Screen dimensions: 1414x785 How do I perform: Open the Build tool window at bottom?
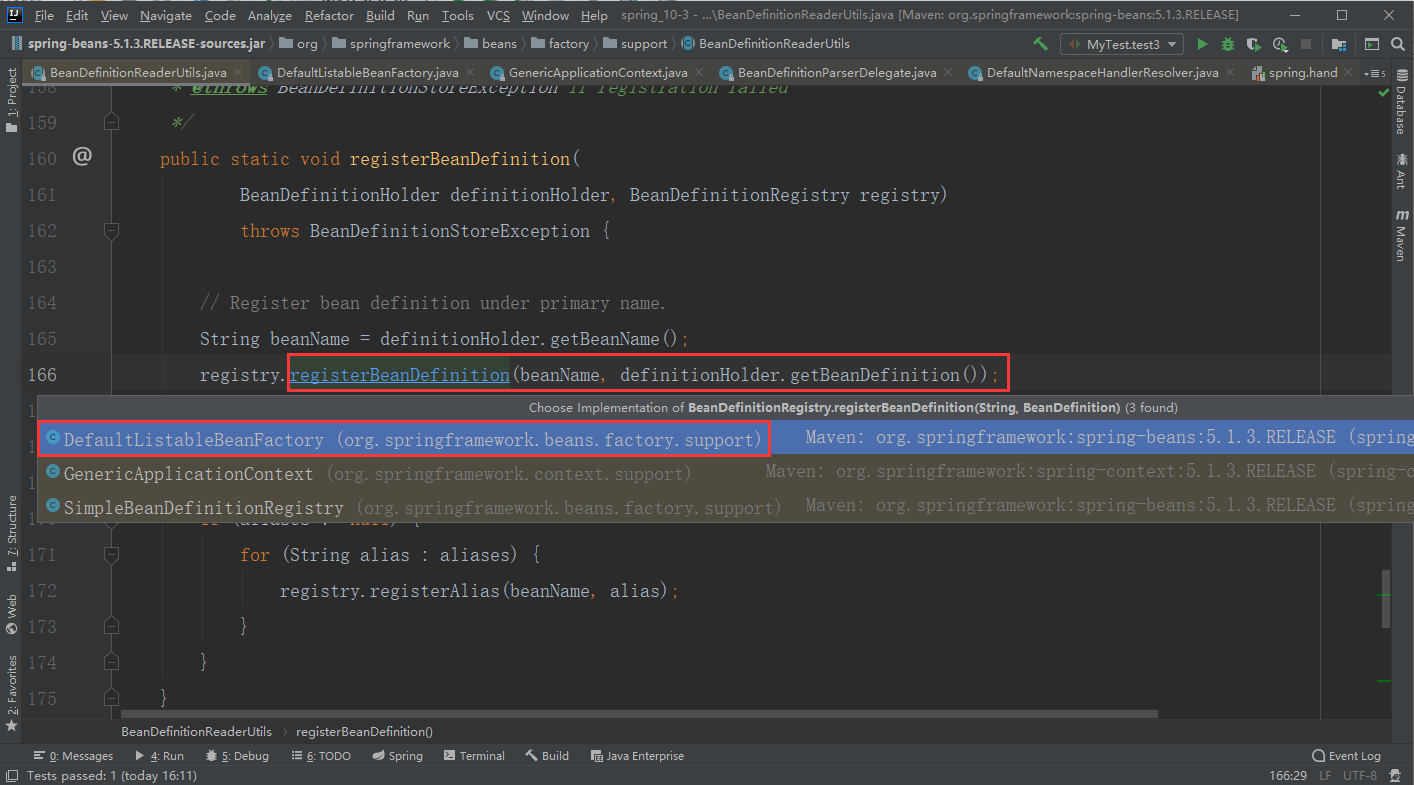[548, 756]
